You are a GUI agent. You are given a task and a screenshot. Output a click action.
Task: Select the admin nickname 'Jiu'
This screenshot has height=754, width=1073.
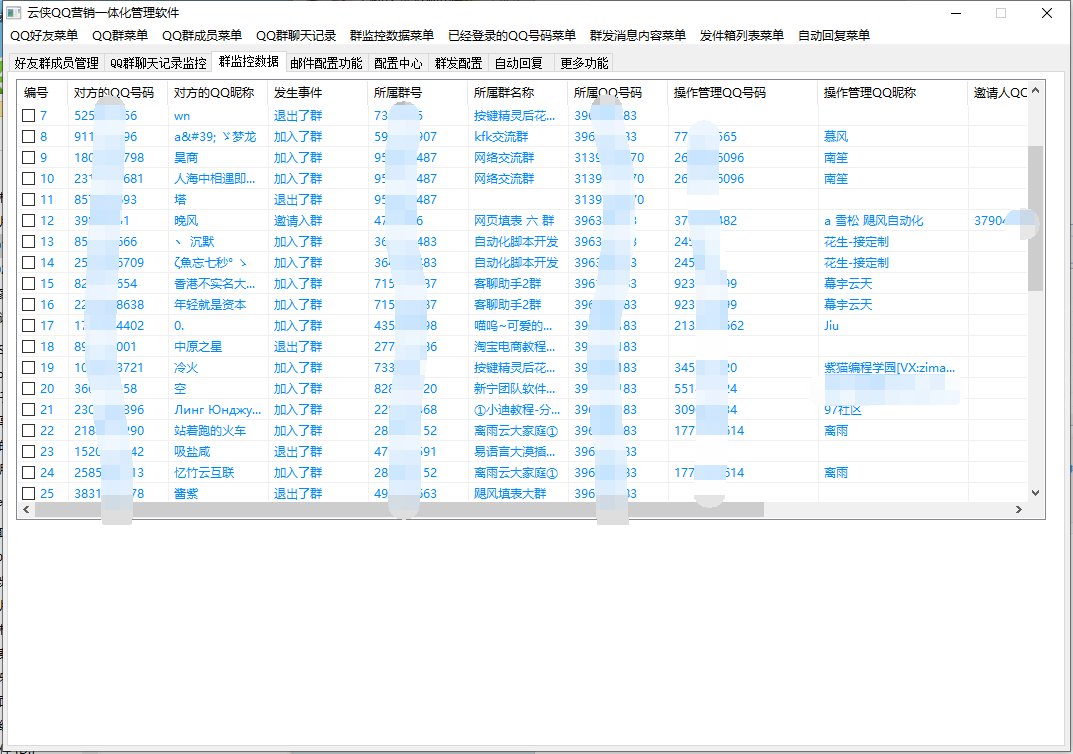pyautogui.click(x=831, y=326)
